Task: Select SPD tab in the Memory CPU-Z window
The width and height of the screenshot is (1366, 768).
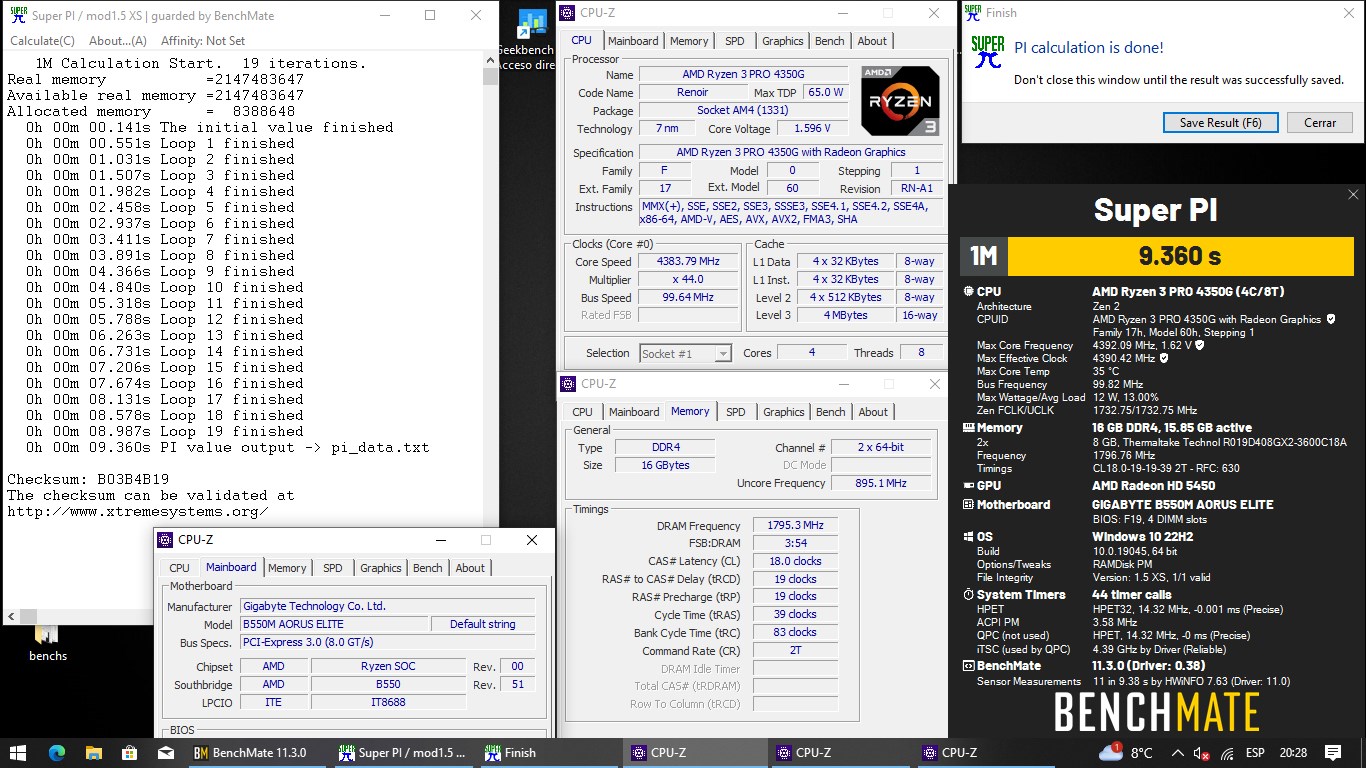Action: (735, 412)
